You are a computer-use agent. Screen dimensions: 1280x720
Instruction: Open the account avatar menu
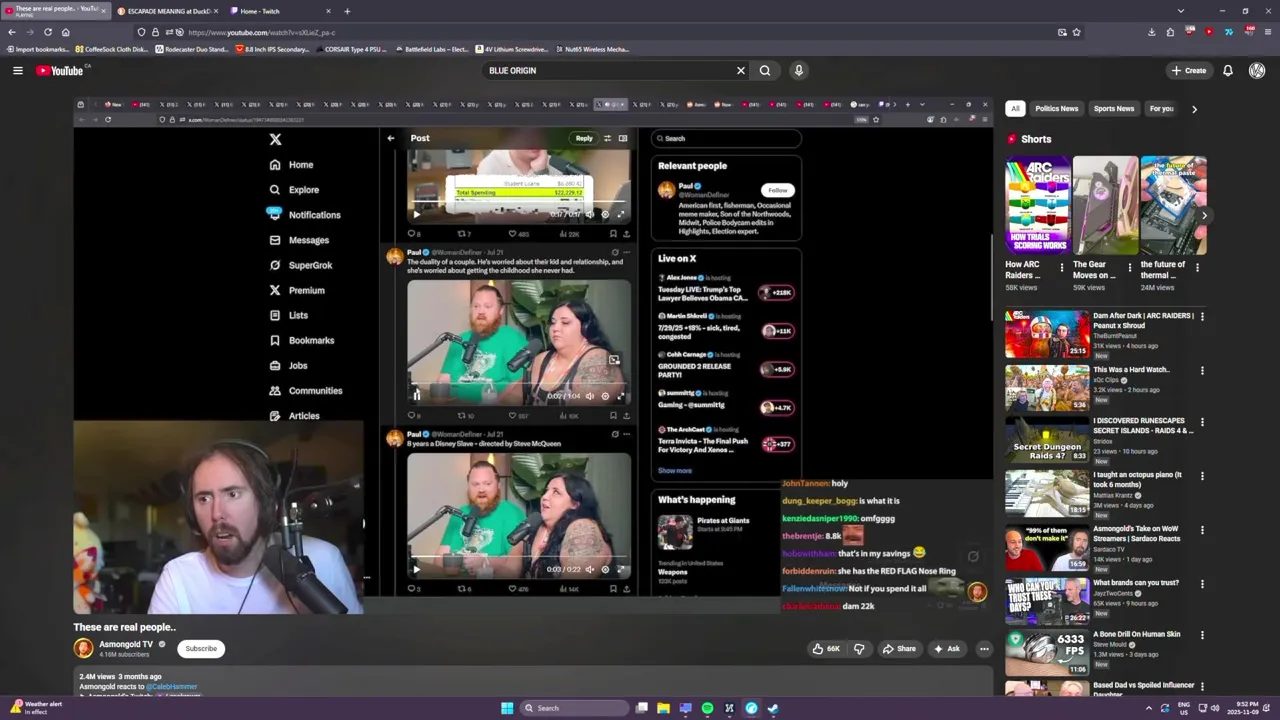point(1257,70)
